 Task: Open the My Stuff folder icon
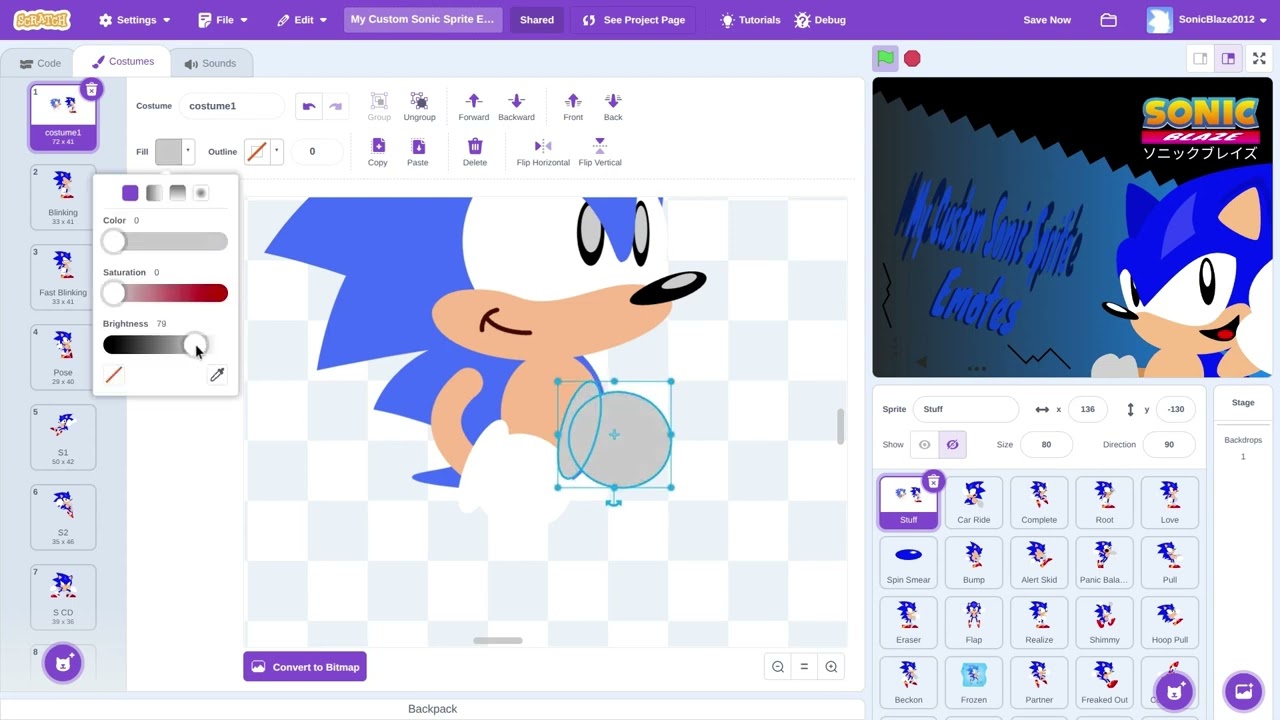click(1108, 20)
